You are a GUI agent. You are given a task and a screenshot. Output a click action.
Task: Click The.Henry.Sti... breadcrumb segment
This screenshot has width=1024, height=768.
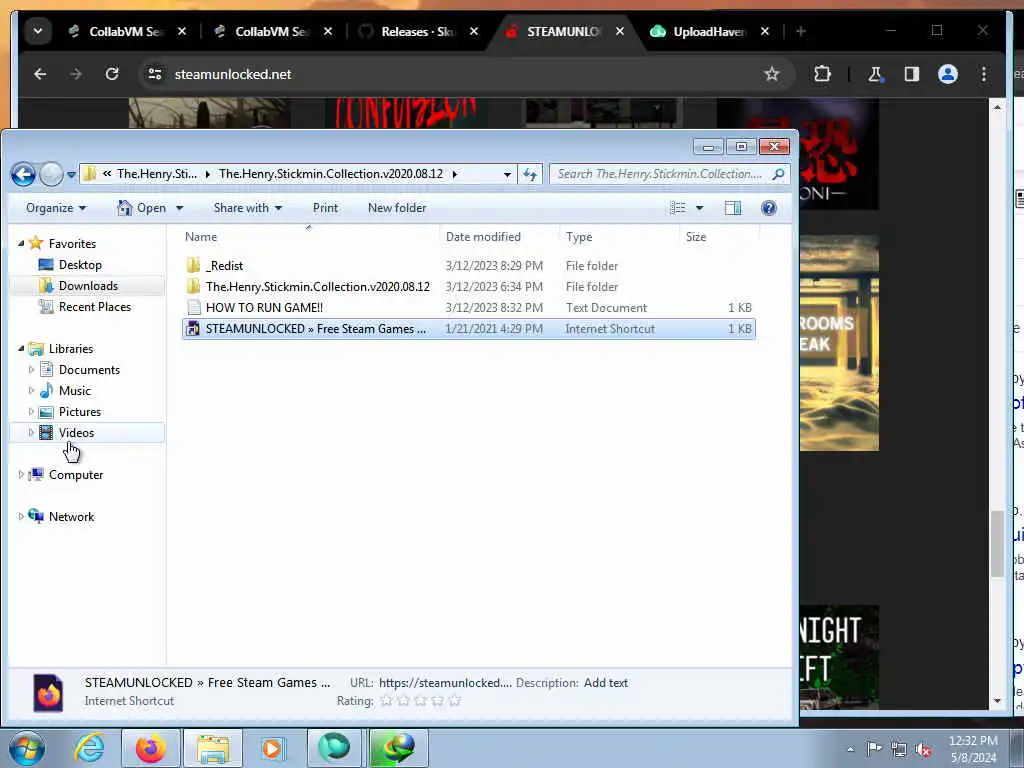157,174
